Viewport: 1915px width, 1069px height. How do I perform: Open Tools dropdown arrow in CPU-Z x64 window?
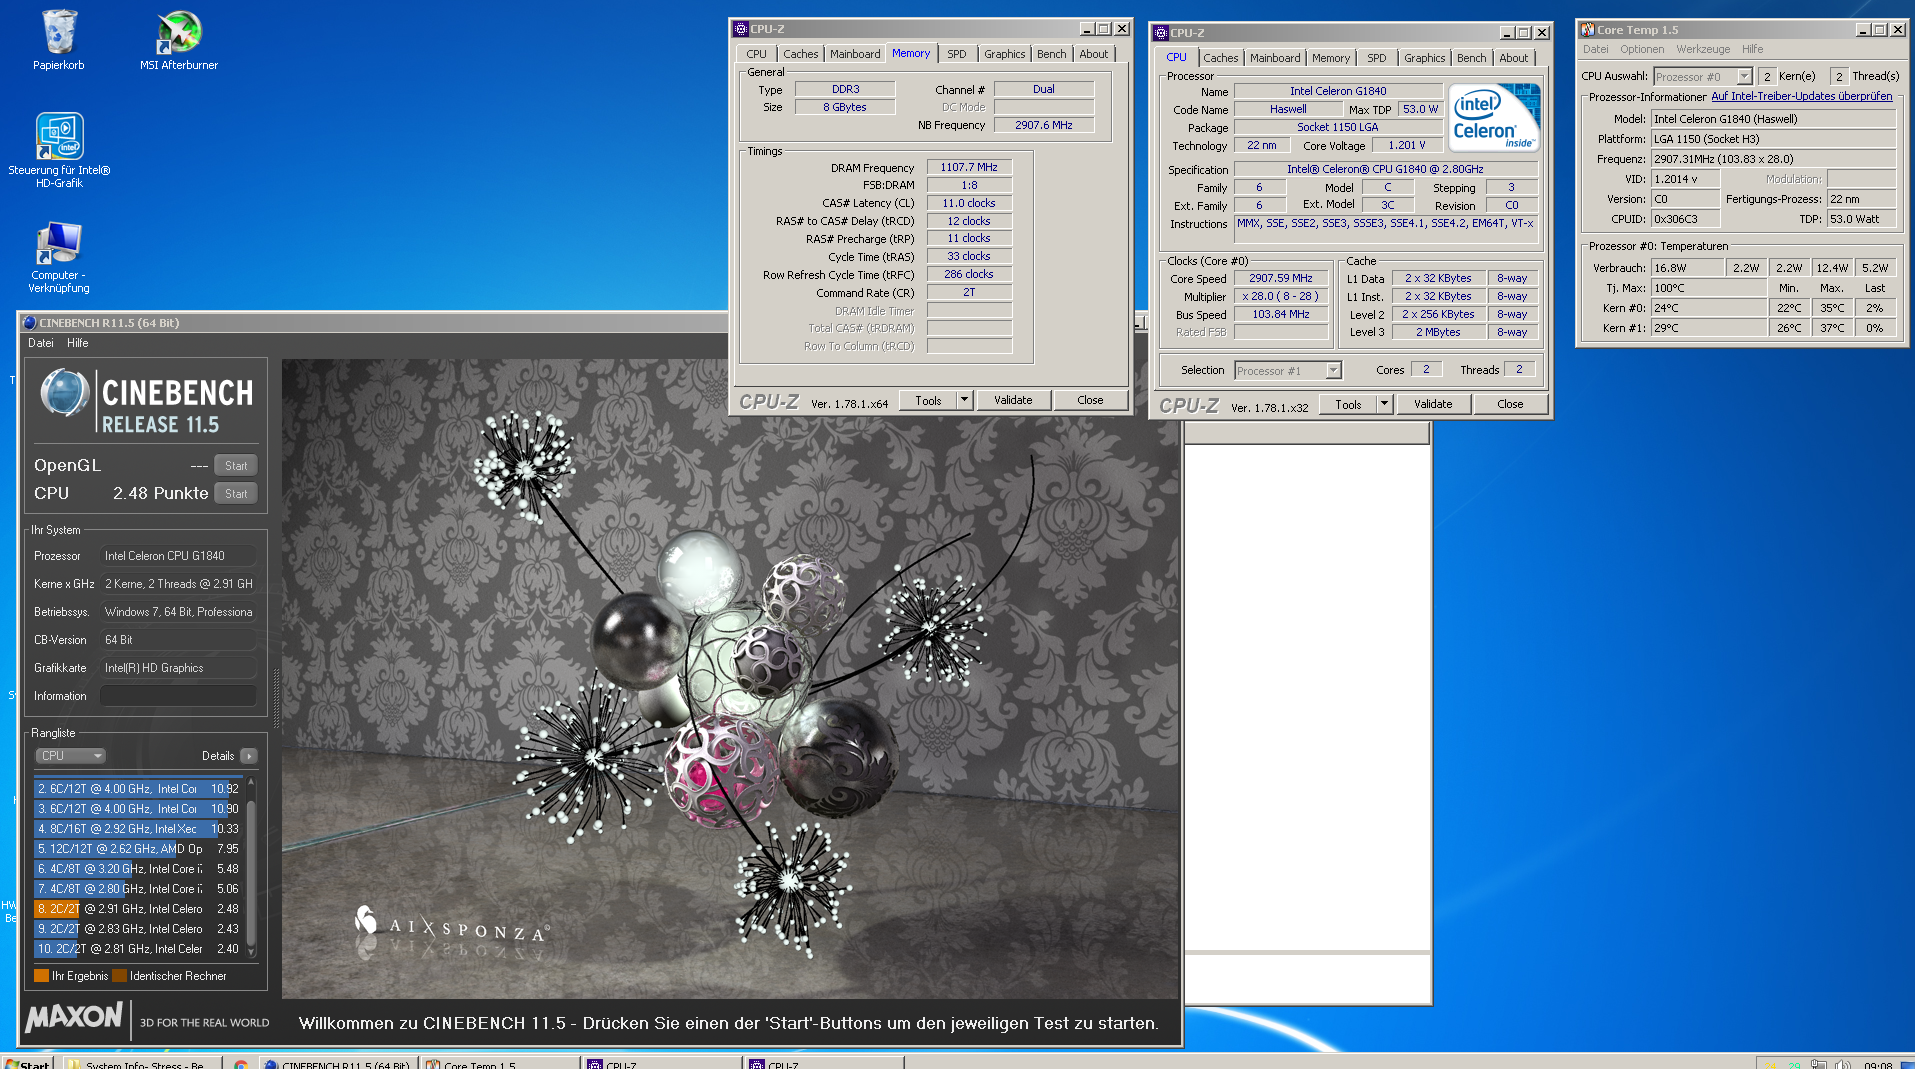[x=965, y=400]
